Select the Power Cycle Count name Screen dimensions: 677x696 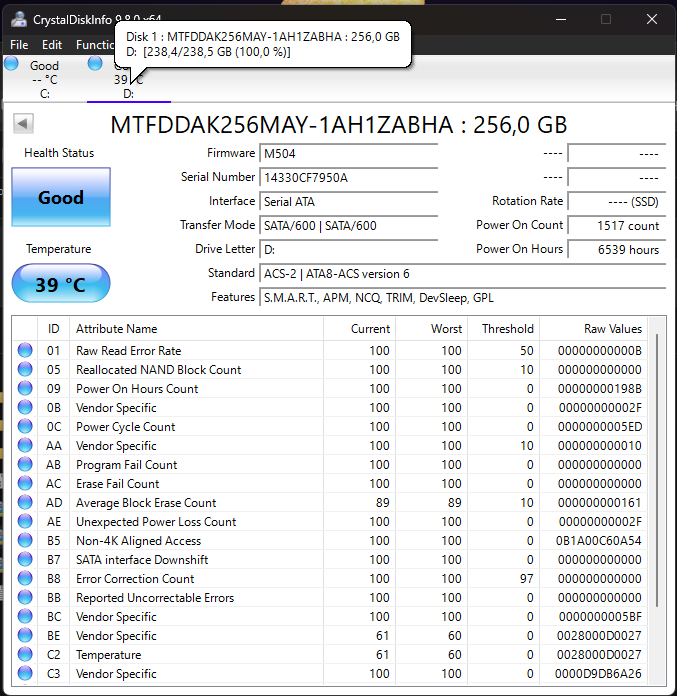pos(126,427)
